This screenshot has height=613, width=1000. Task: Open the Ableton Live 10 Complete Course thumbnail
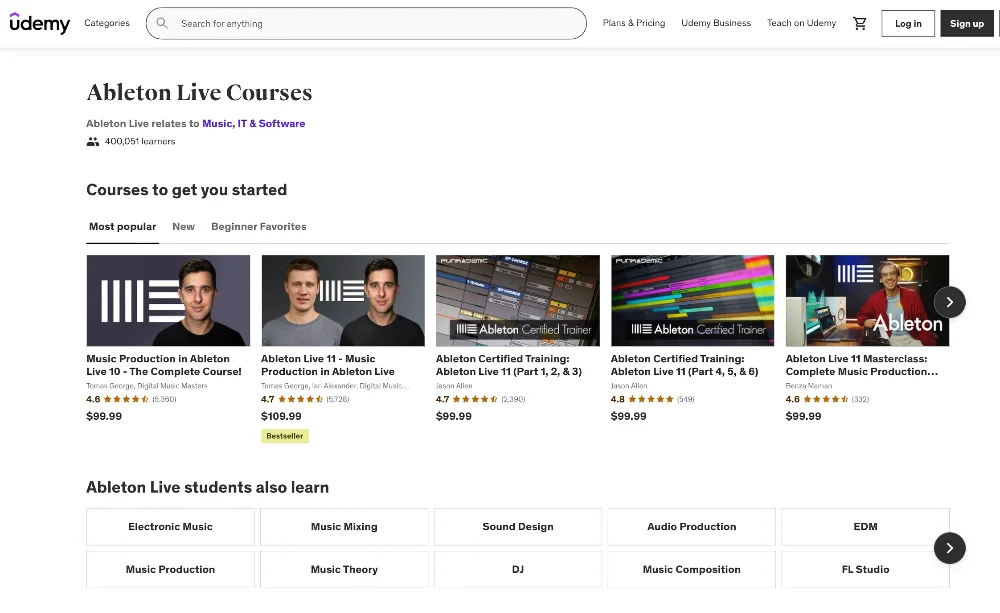tap(168, 300)
